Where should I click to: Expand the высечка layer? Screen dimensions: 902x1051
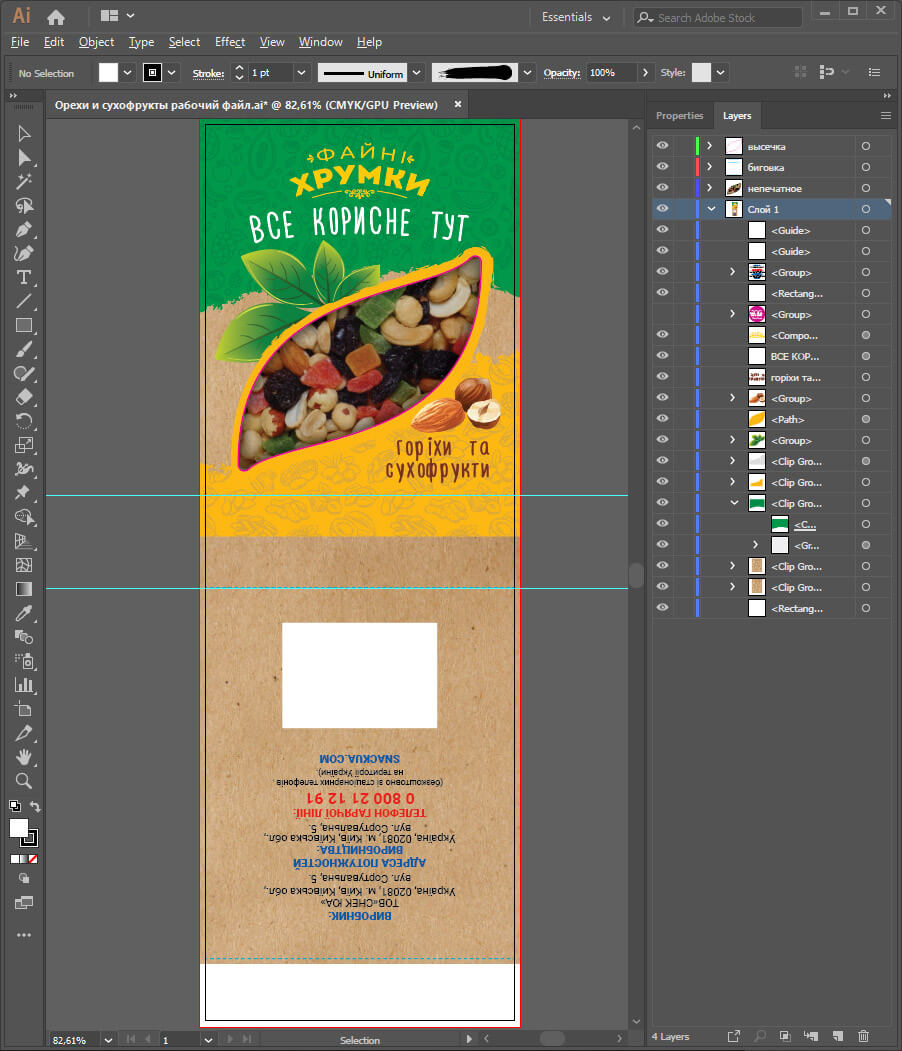click(x=710, y=145)
